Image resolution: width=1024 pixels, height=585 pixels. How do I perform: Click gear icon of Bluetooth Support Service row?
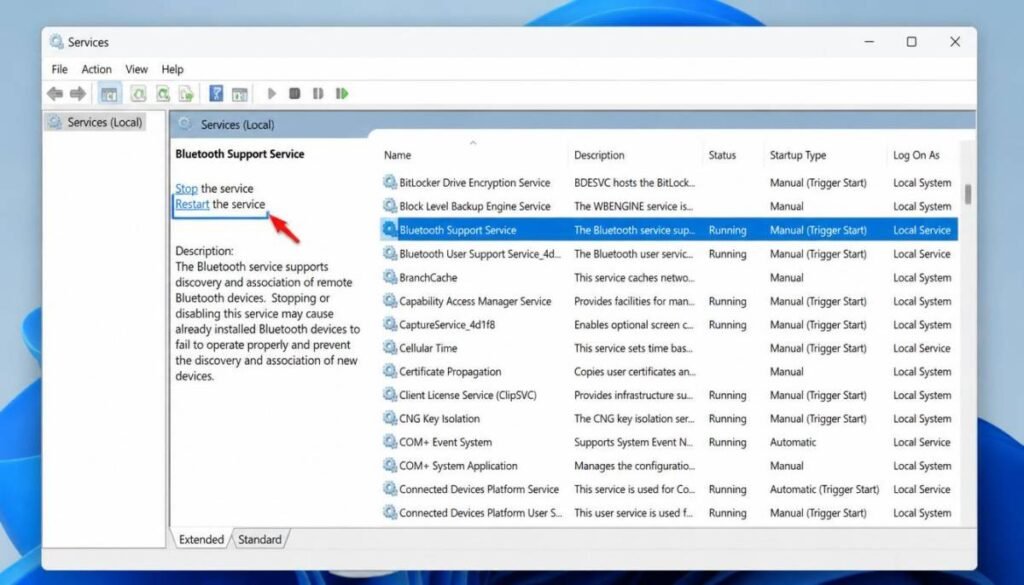390,230
